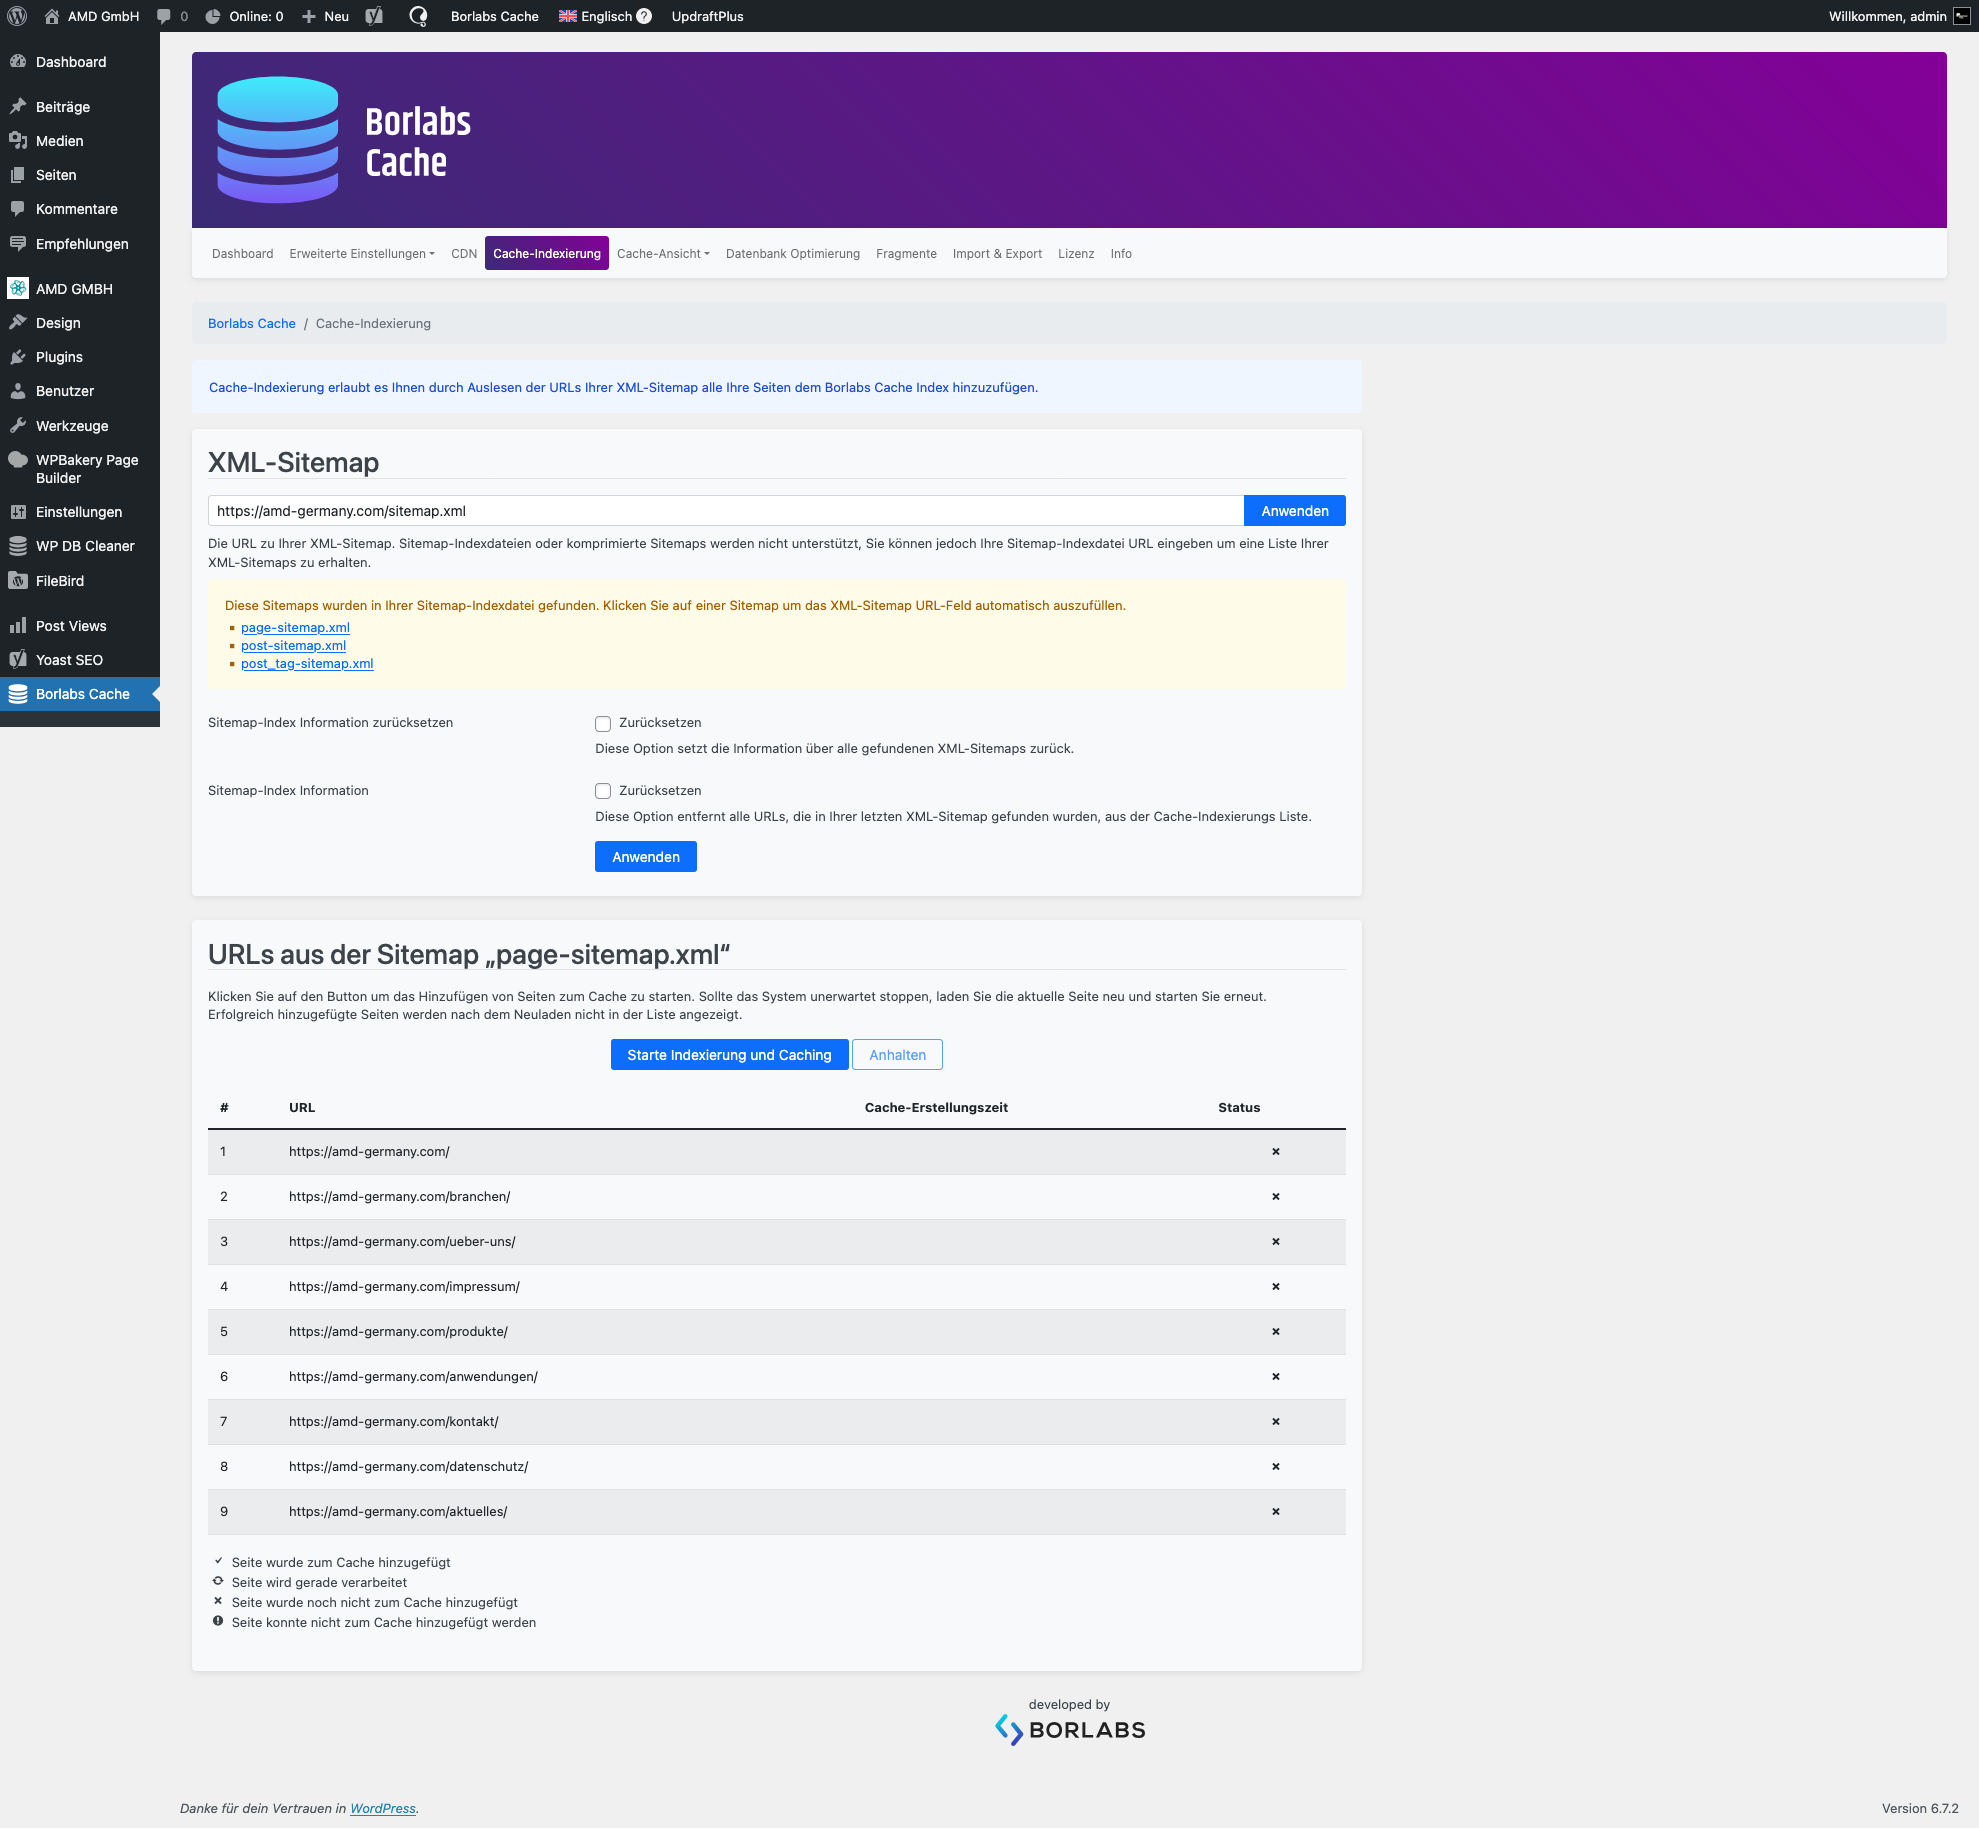Click the URL https://amd-germany.com/impressum/
The height and width of the screenshot is (1828, 1979).
pyautogui.click(x=404, y=1287)
